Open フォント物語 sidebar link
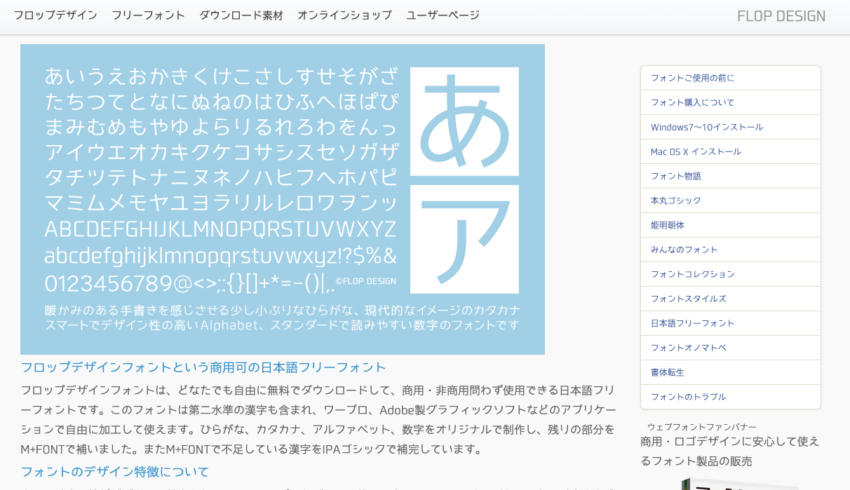Image resolution: width=850 pixels, height=490 pixels. (730, 176)
